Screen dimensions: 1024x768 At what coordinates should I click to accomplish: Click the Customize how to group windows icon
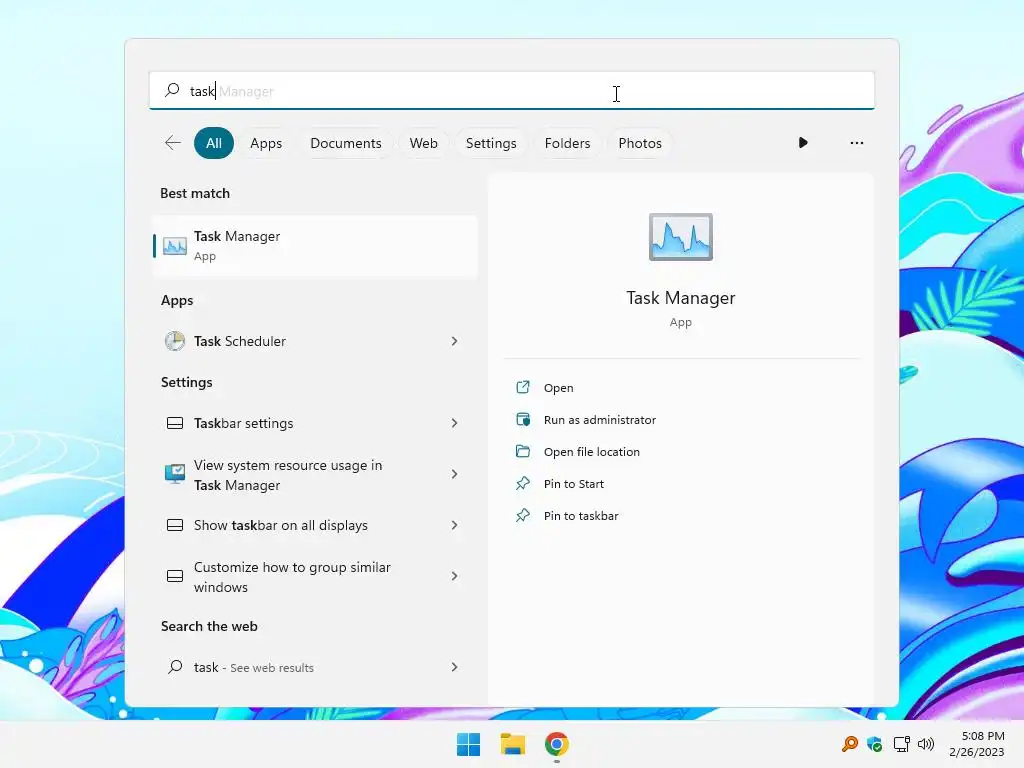click(x=175, y=576)
